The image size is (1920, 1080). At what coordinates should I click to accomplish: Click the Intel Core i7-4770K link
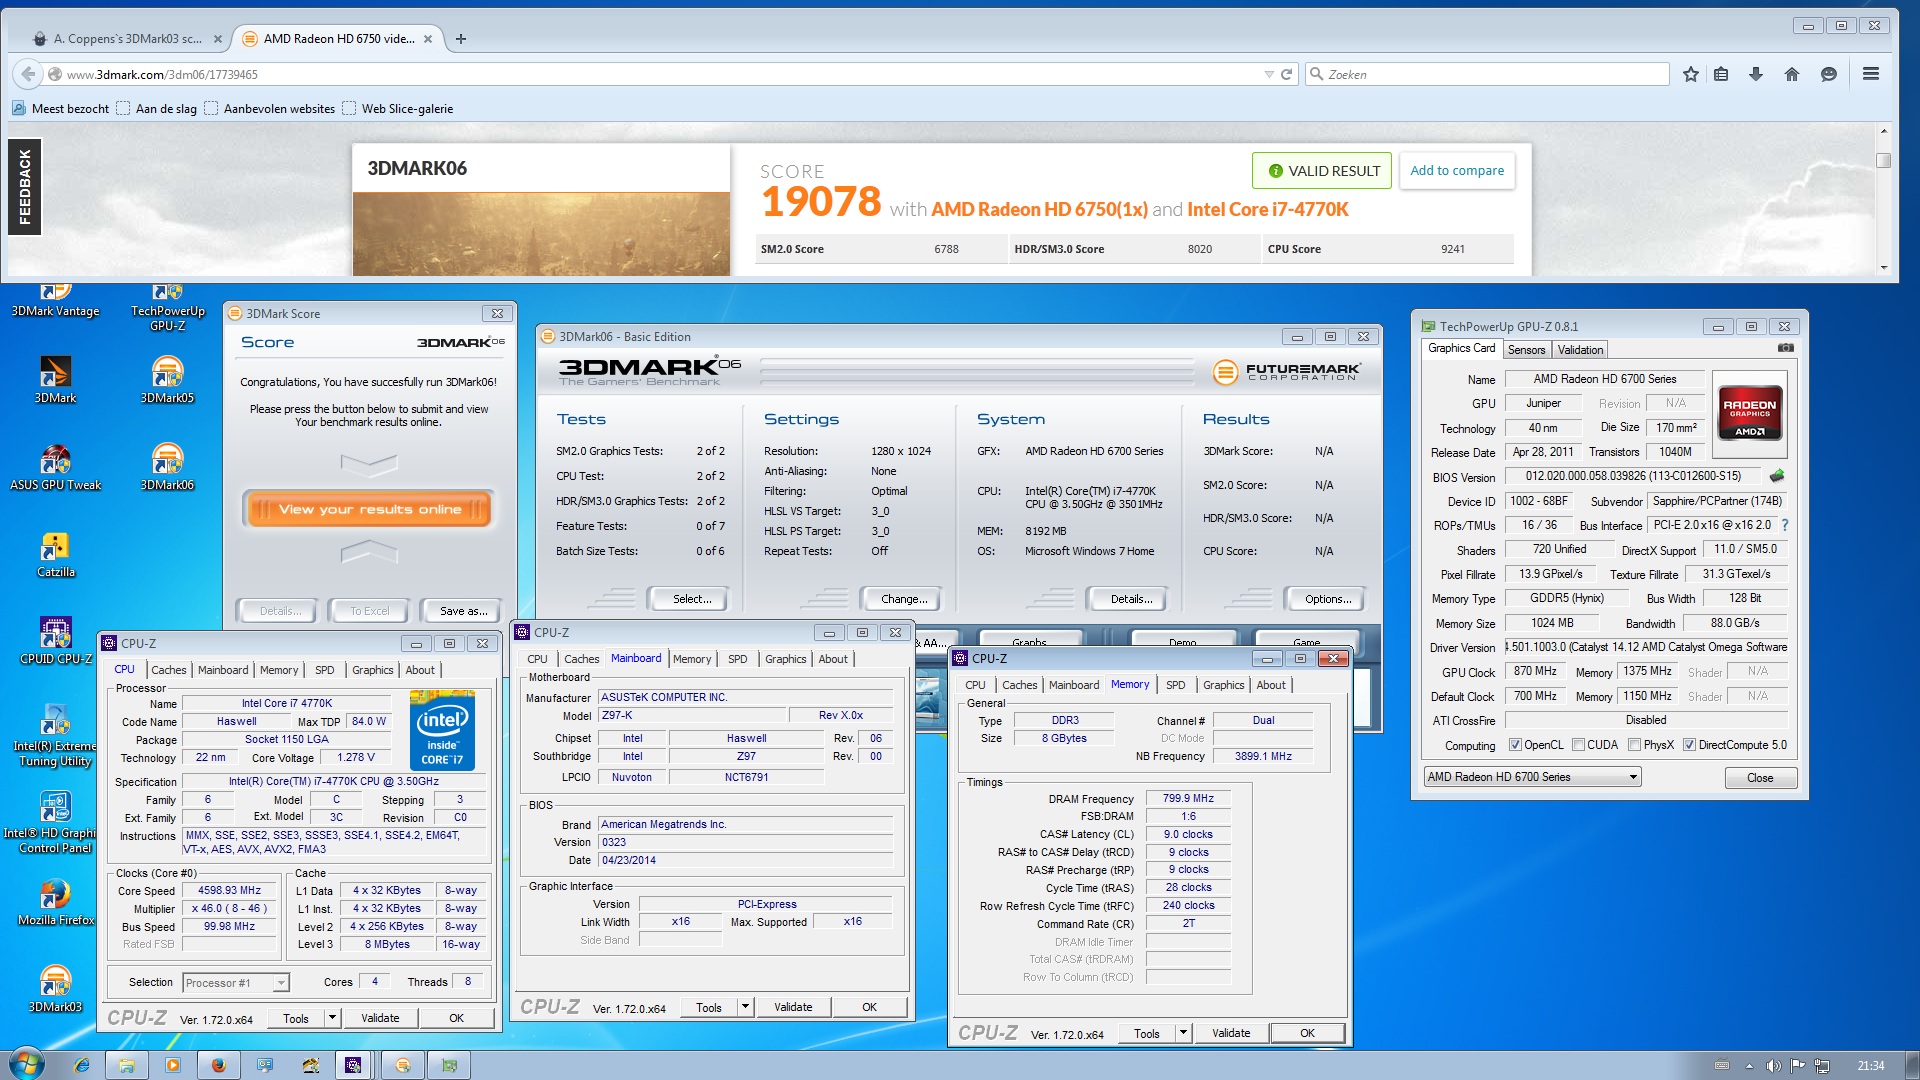[x=1267, y=209]
